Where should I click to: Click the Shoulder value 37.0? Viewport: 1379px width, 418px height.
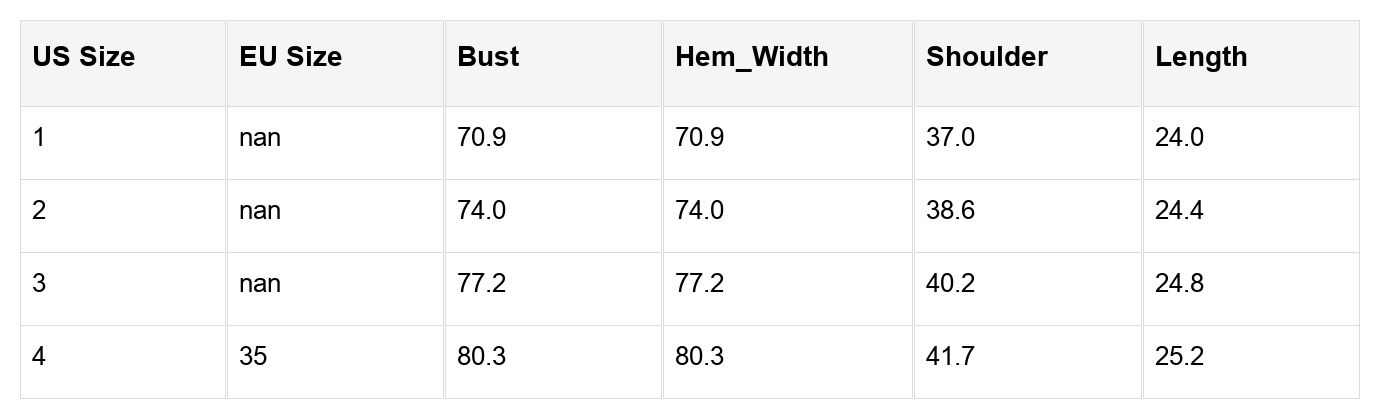[950, 137]
